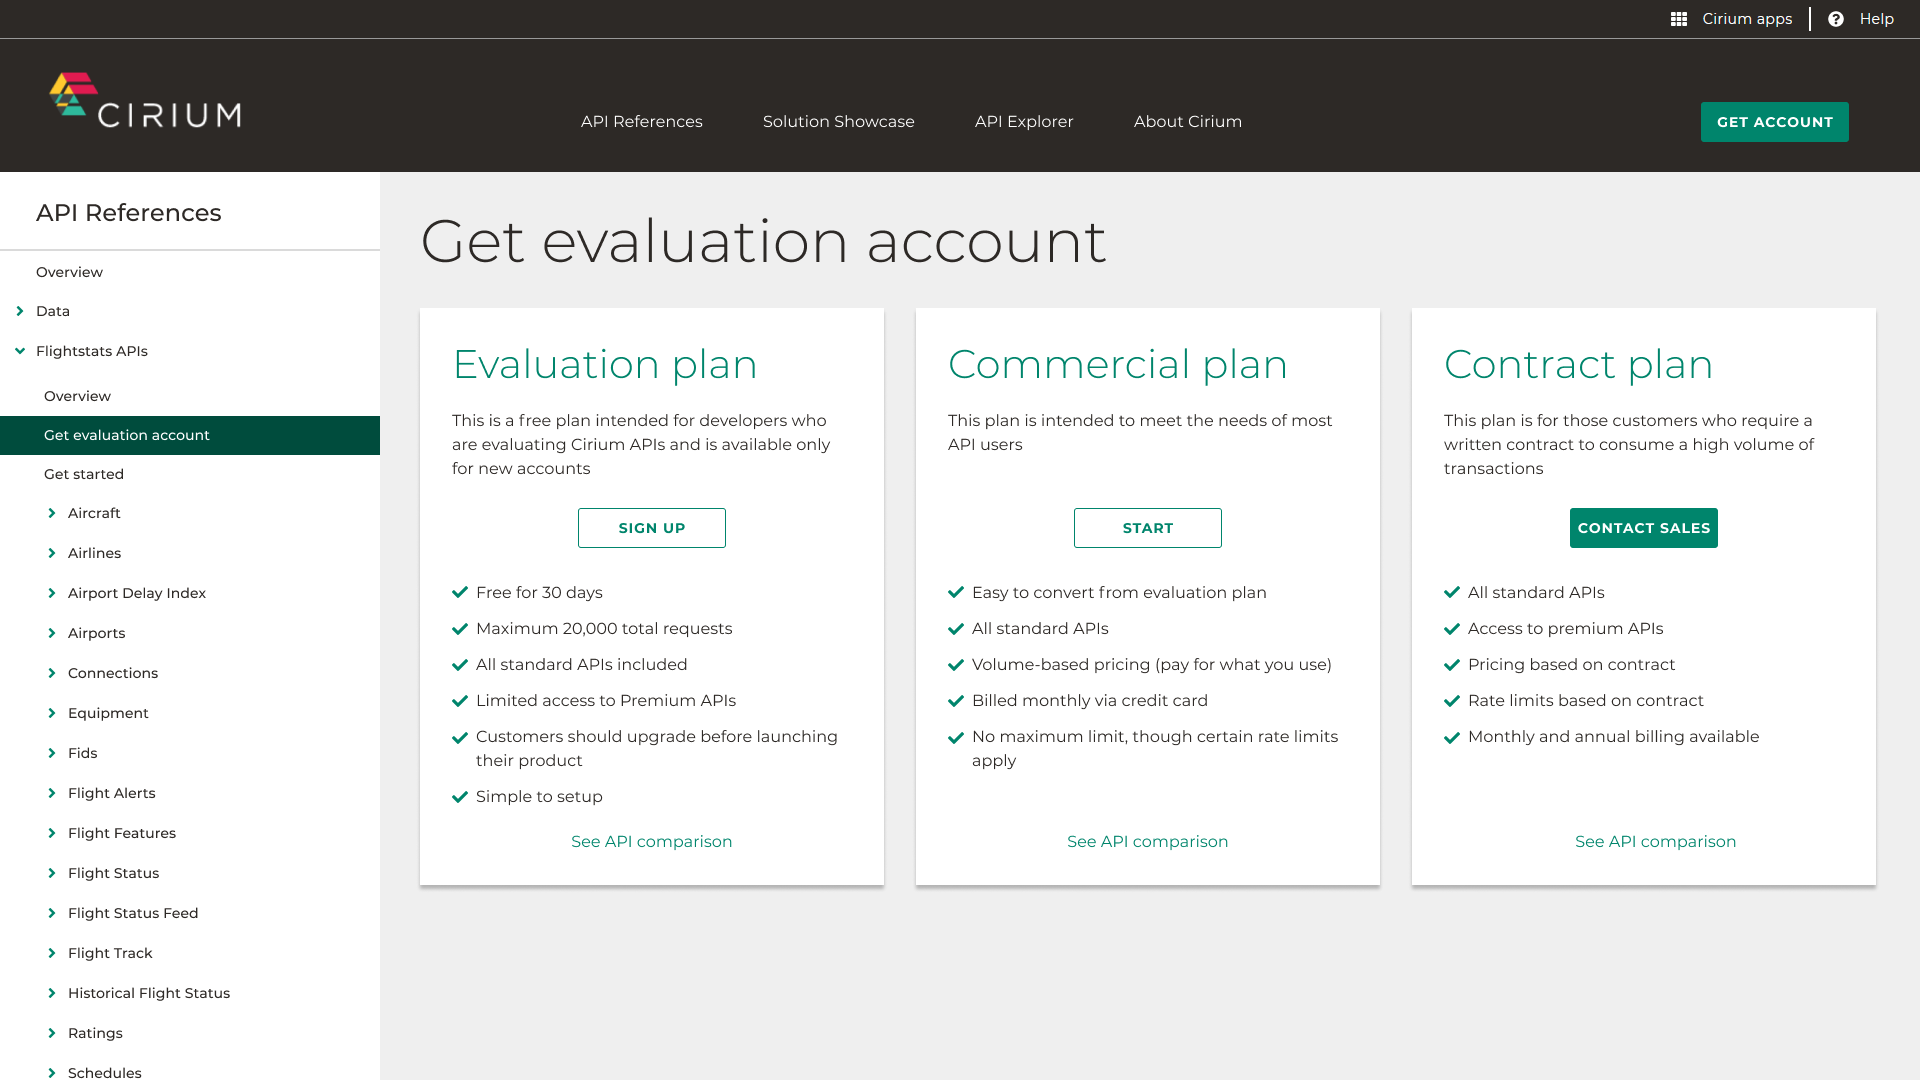Expand the Ratings chevron

pyautogui.click(x=52, y=1033)
